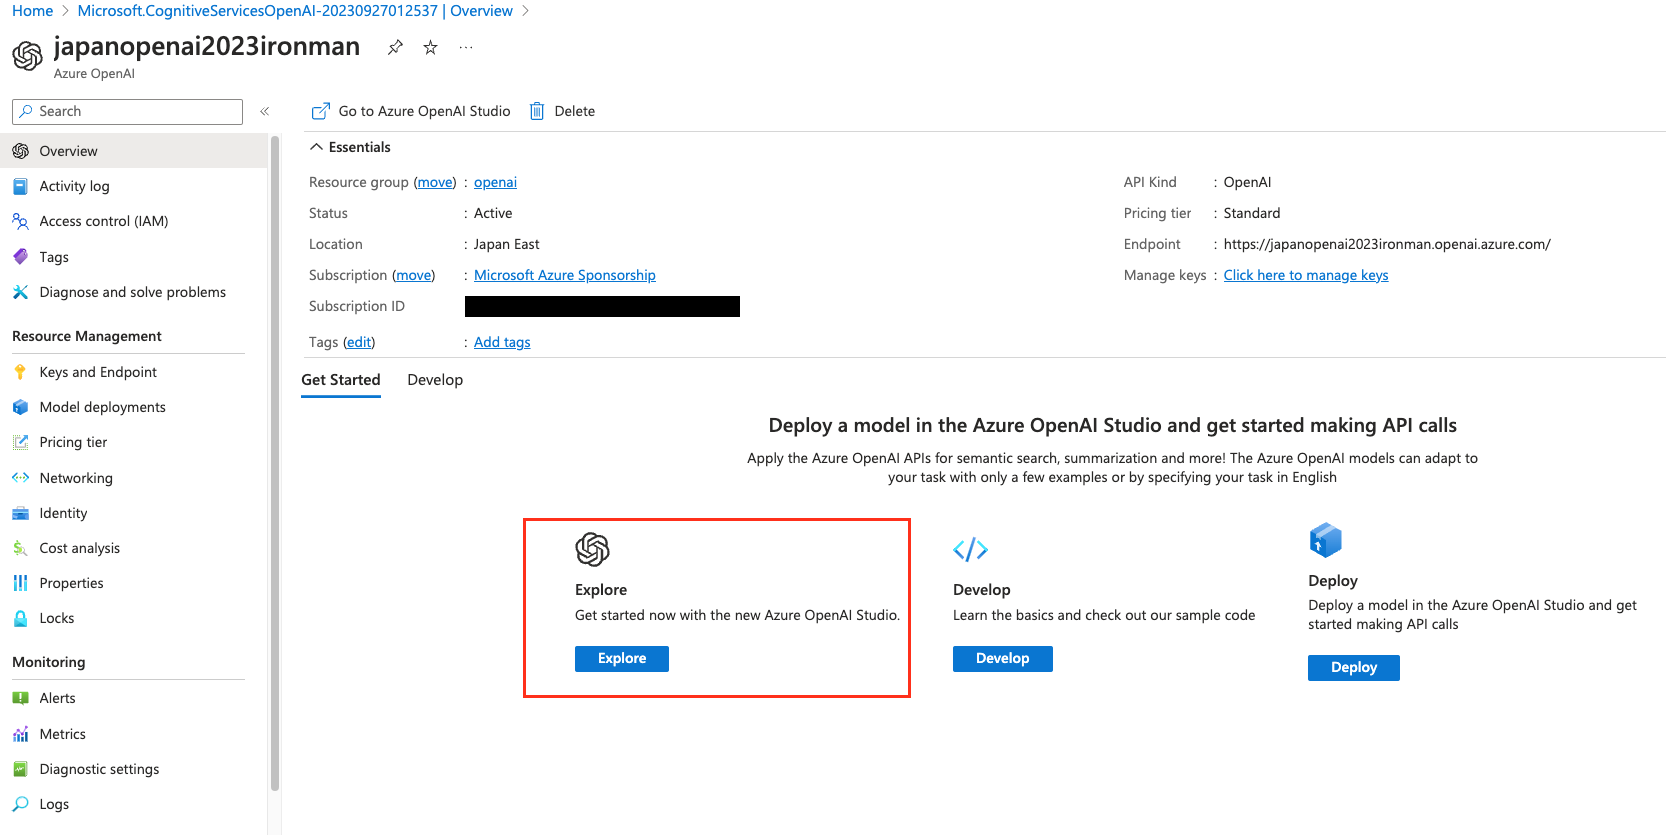Go to Home in breadcrumb
Viewport: 1666px width, 835px height.
(x=33, y=11)
